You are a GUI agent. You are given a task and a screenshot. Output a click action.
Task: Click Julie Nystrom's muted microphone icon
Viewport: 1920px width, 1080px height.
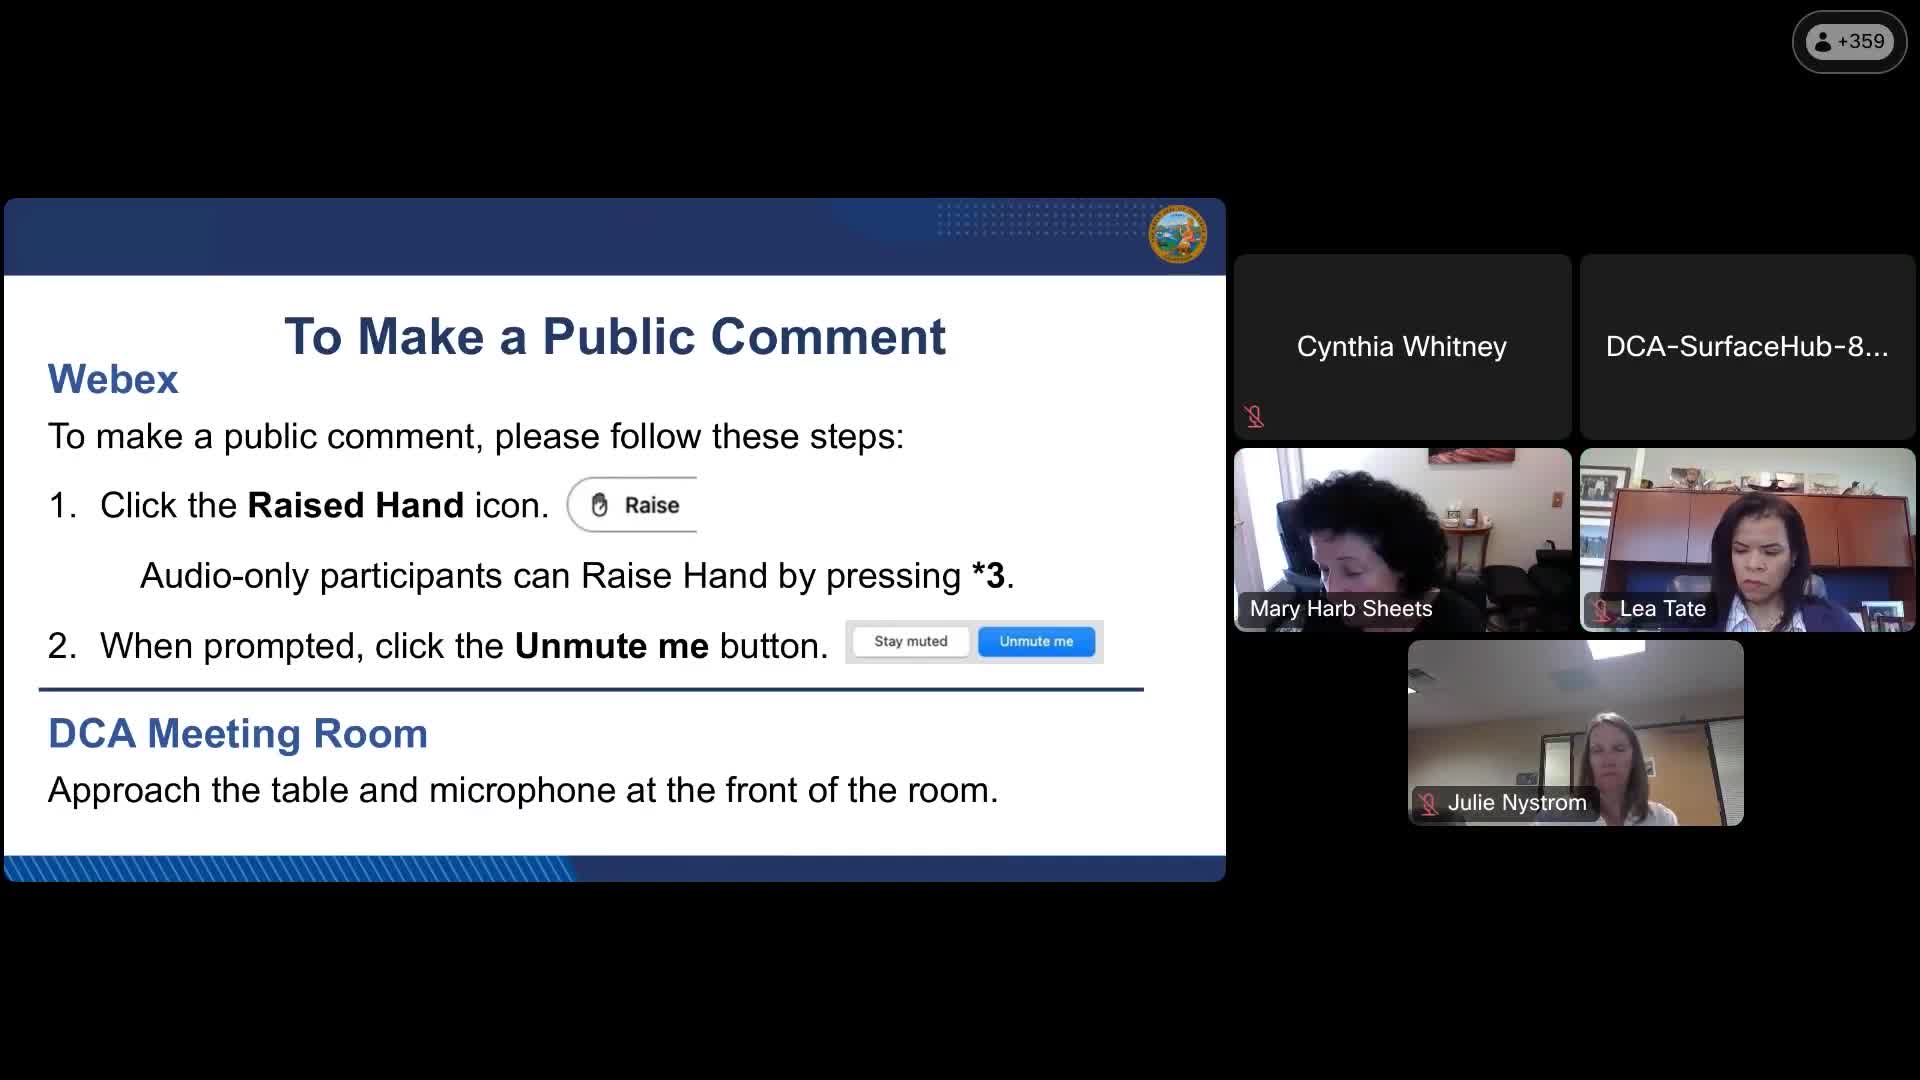pos(1429,803)
